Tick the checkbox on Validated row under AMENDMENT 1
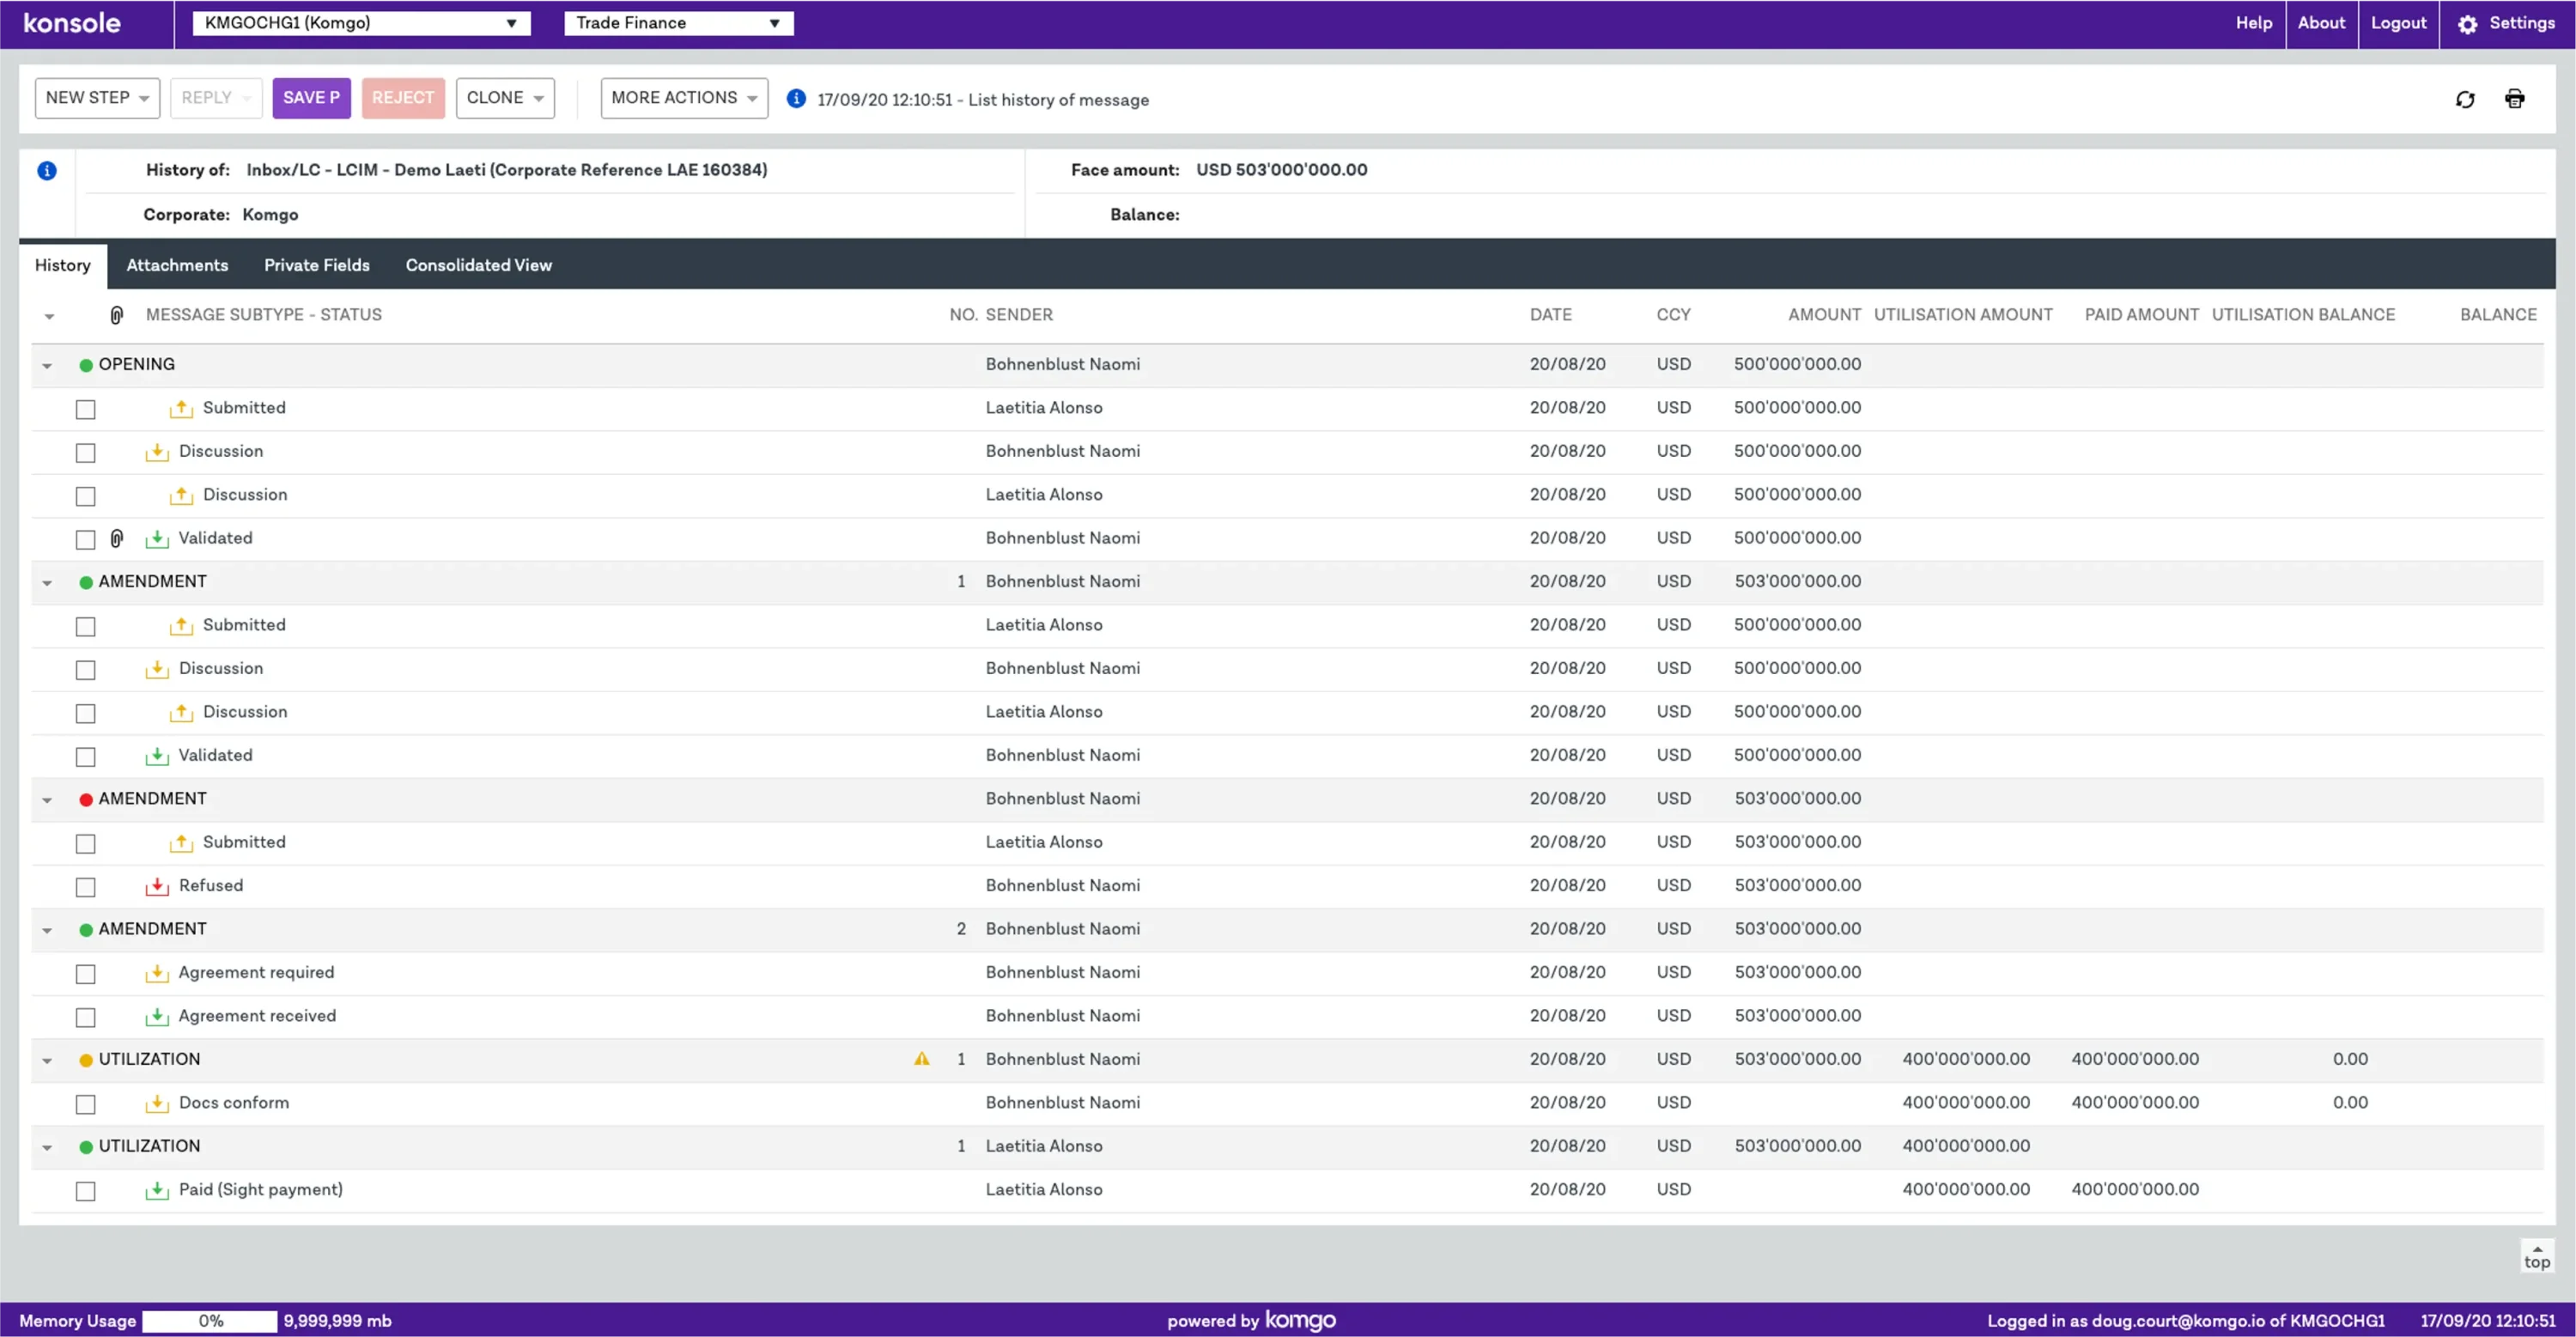 click(86, 757)
